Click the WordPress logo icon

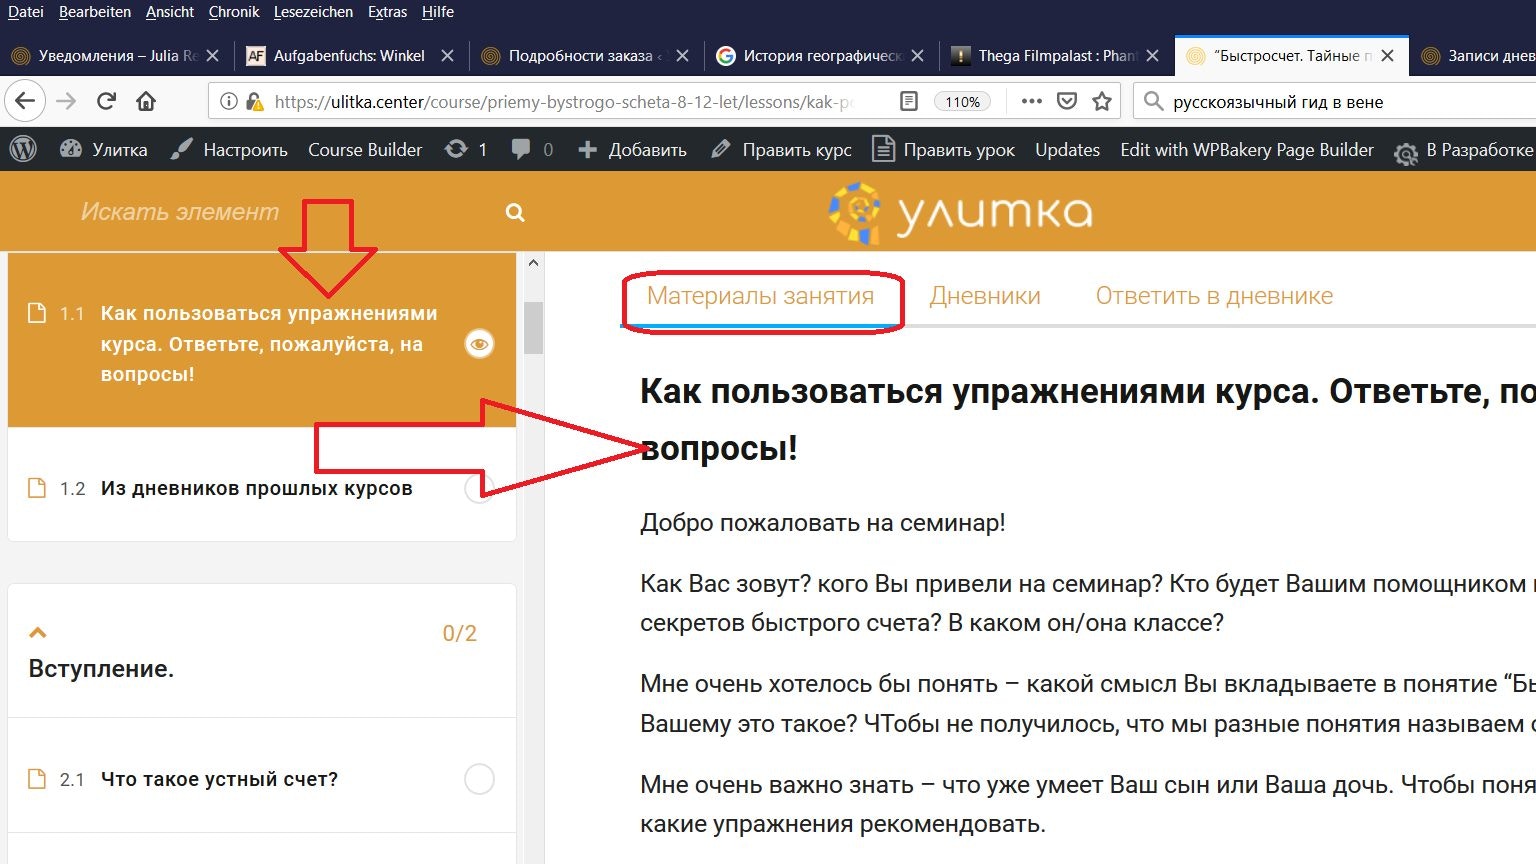point(23,149)
